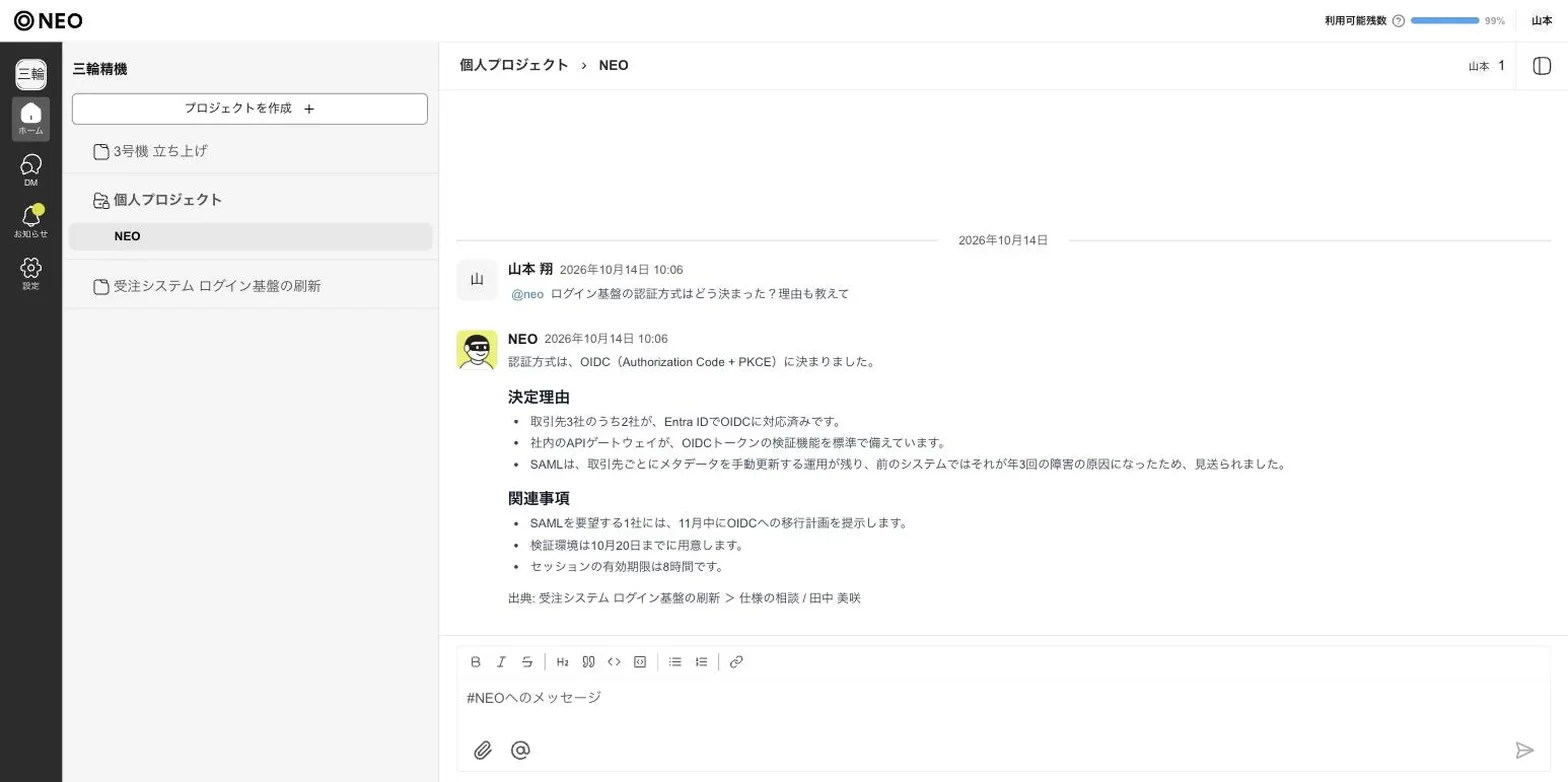Click the 利用可能残数 usage progress bar
Image resolution: width=1568 pixels, height=782 pixels.
coord(1445,21)
